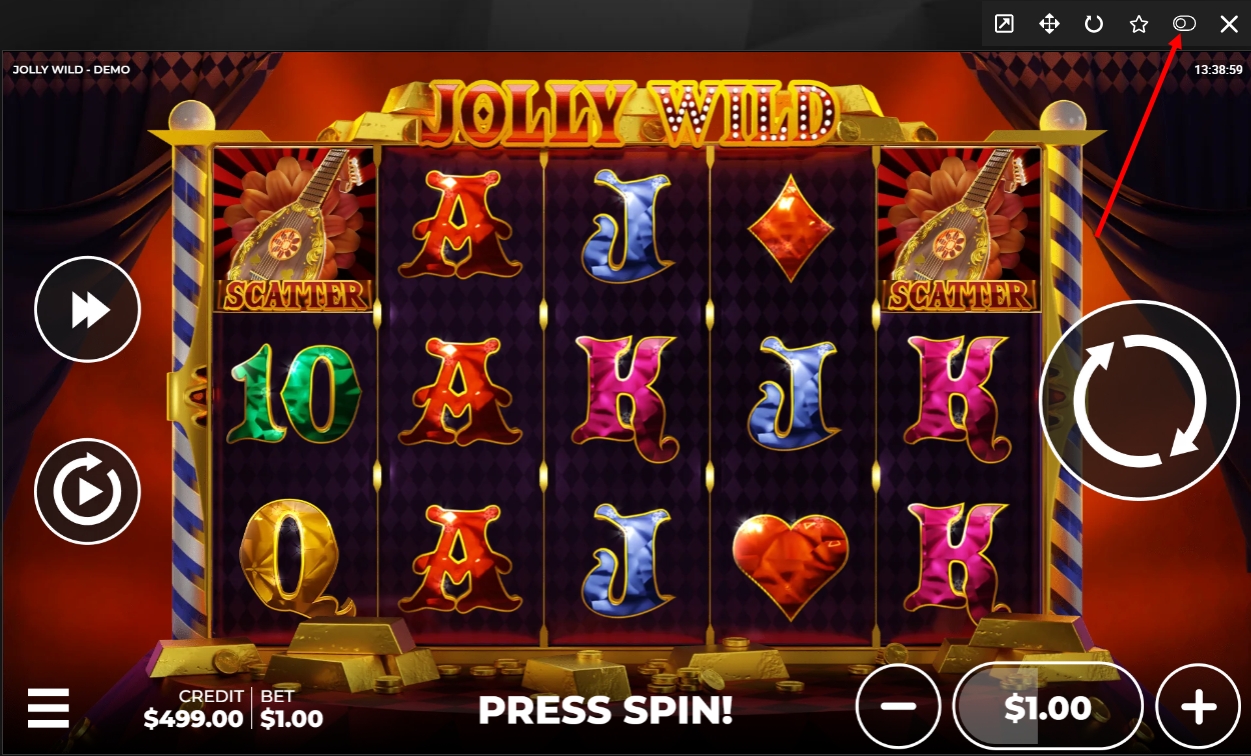Add the game to favorites with the star icon
1251x756 pixels.
click(1139, 24)
